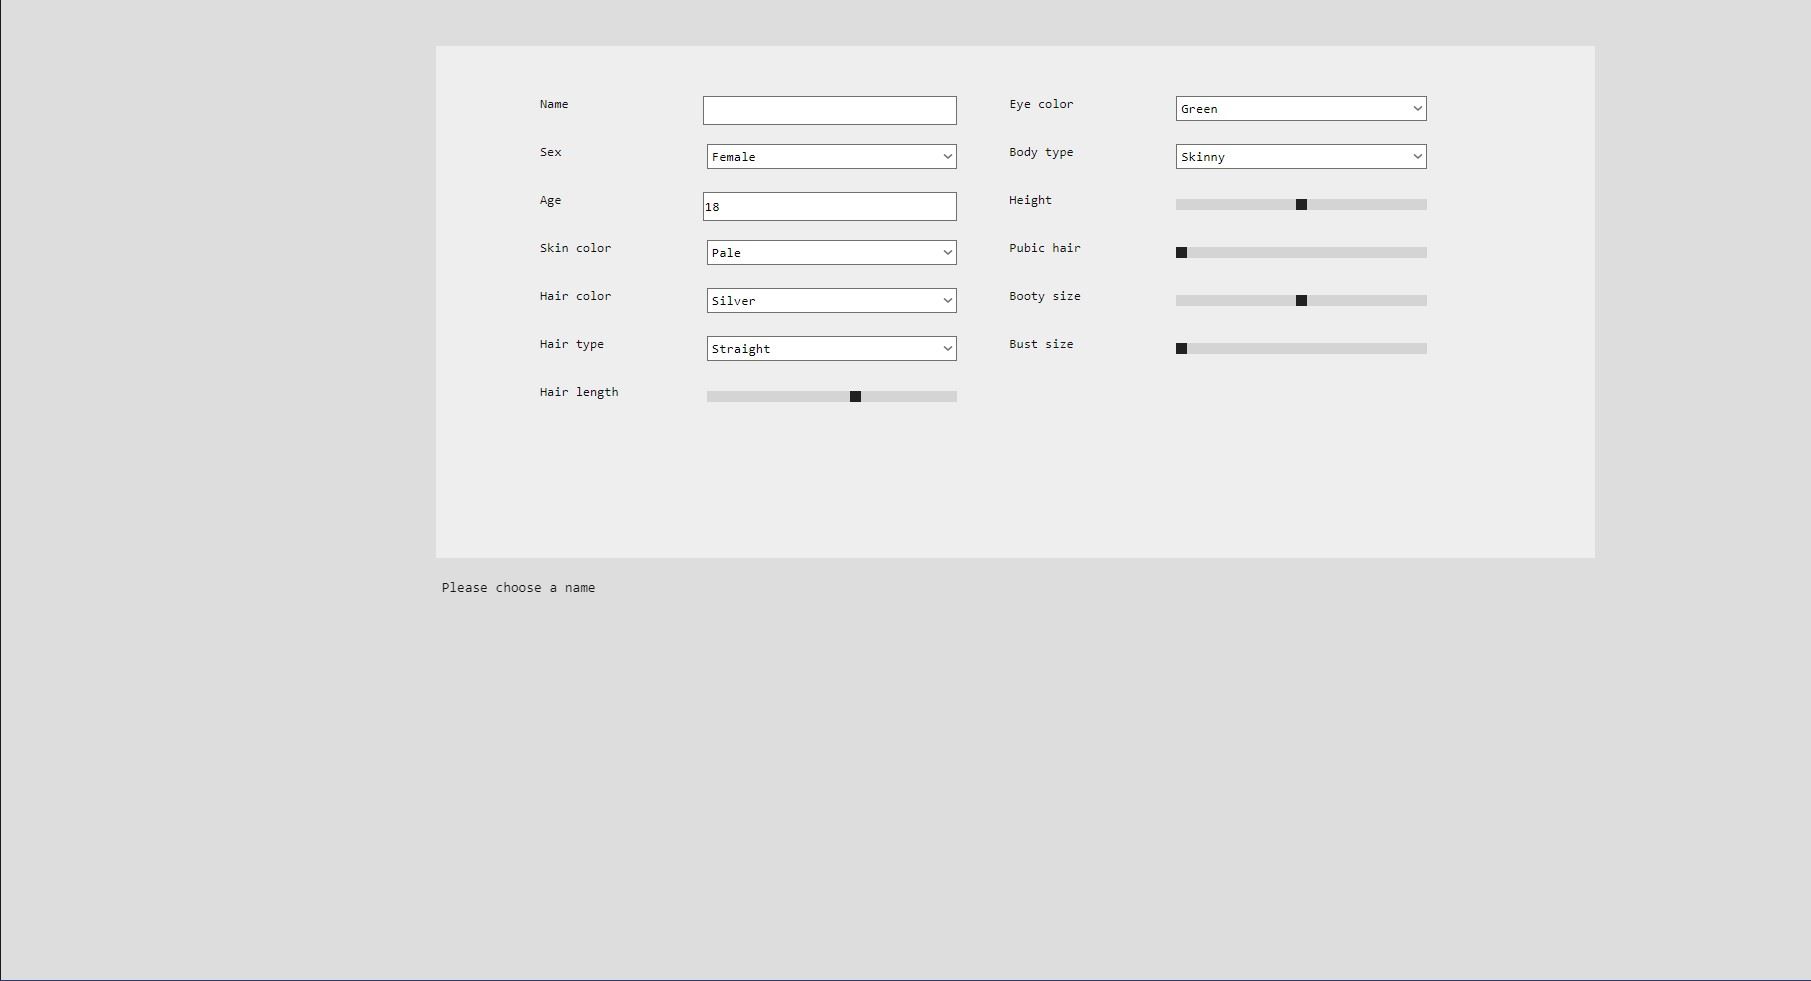Click the Eye color dropdown arrow
This screenshot has width=1811, height=981.
1418,108
